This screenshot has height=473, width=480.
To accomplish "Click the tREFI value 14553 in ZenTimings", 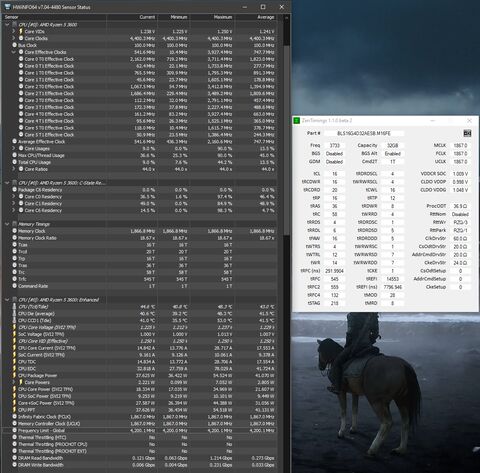I will point(392,279).
